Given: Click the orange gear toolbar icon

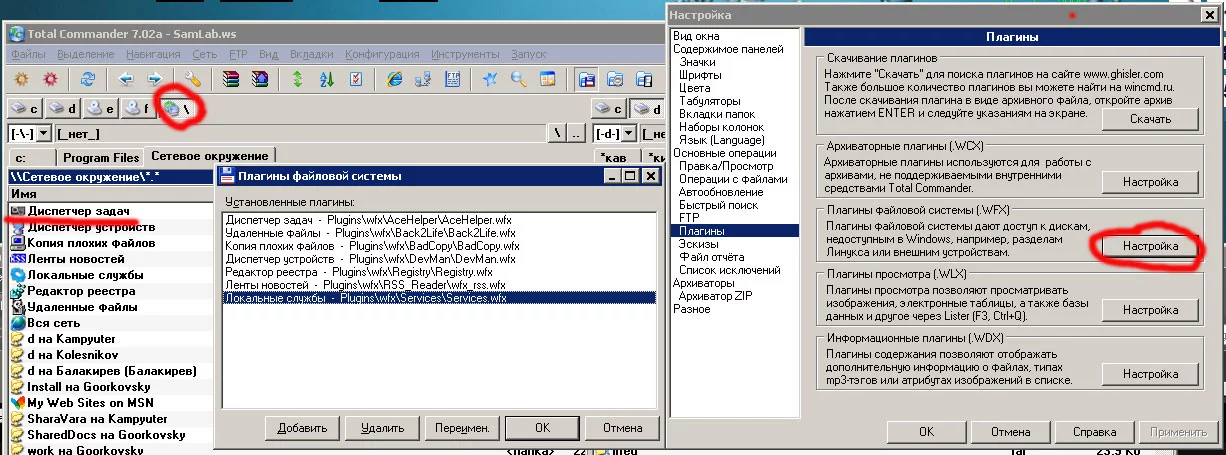Looking at the screenshot, I should tap(20, 78).
